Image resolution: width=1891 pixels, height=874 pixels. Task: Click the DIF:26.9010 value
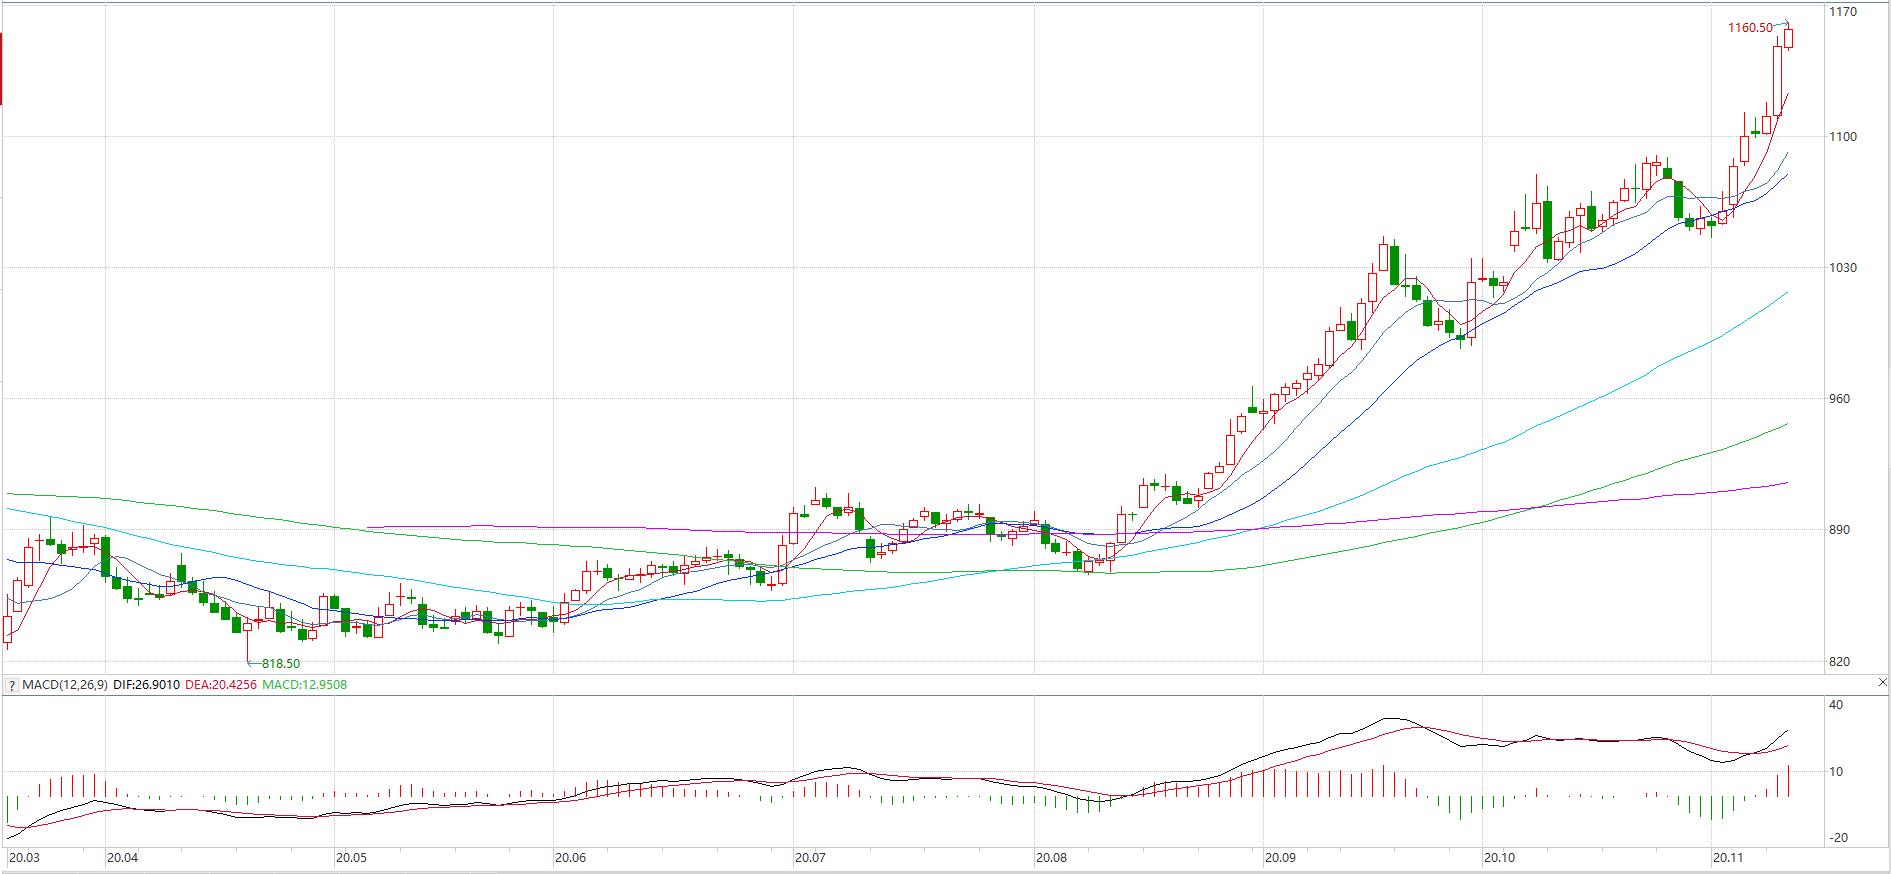pyautogui.click(x=147, y=685)
